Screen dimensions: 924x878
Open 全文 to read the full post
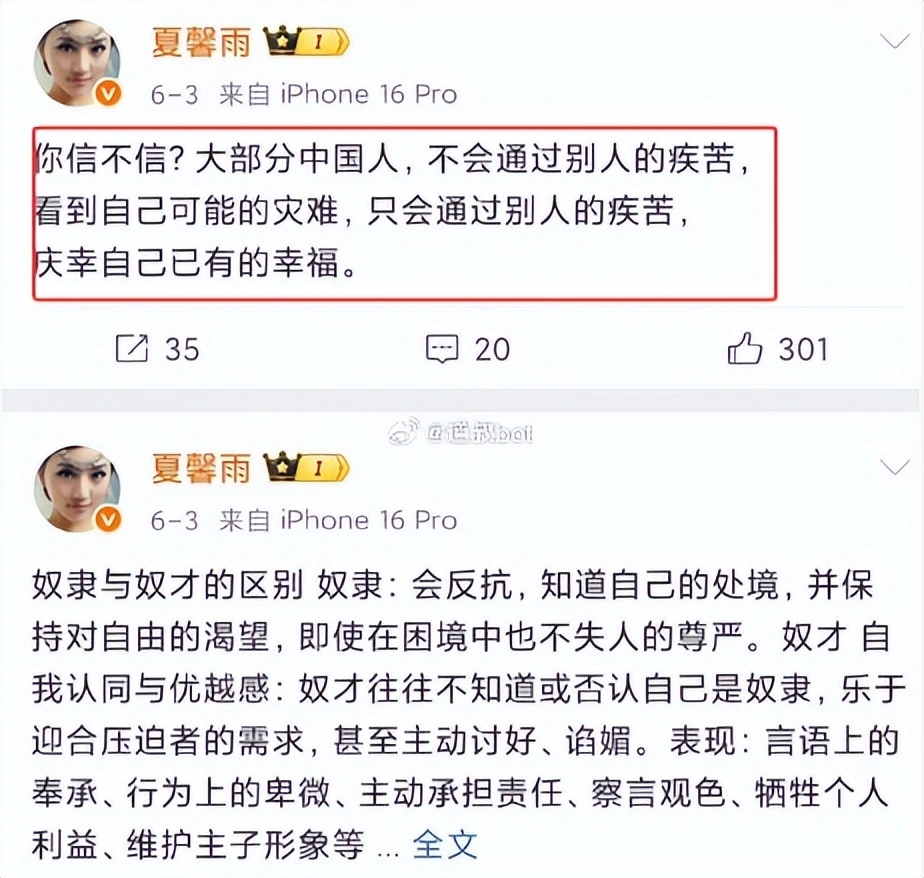(445, 845)
